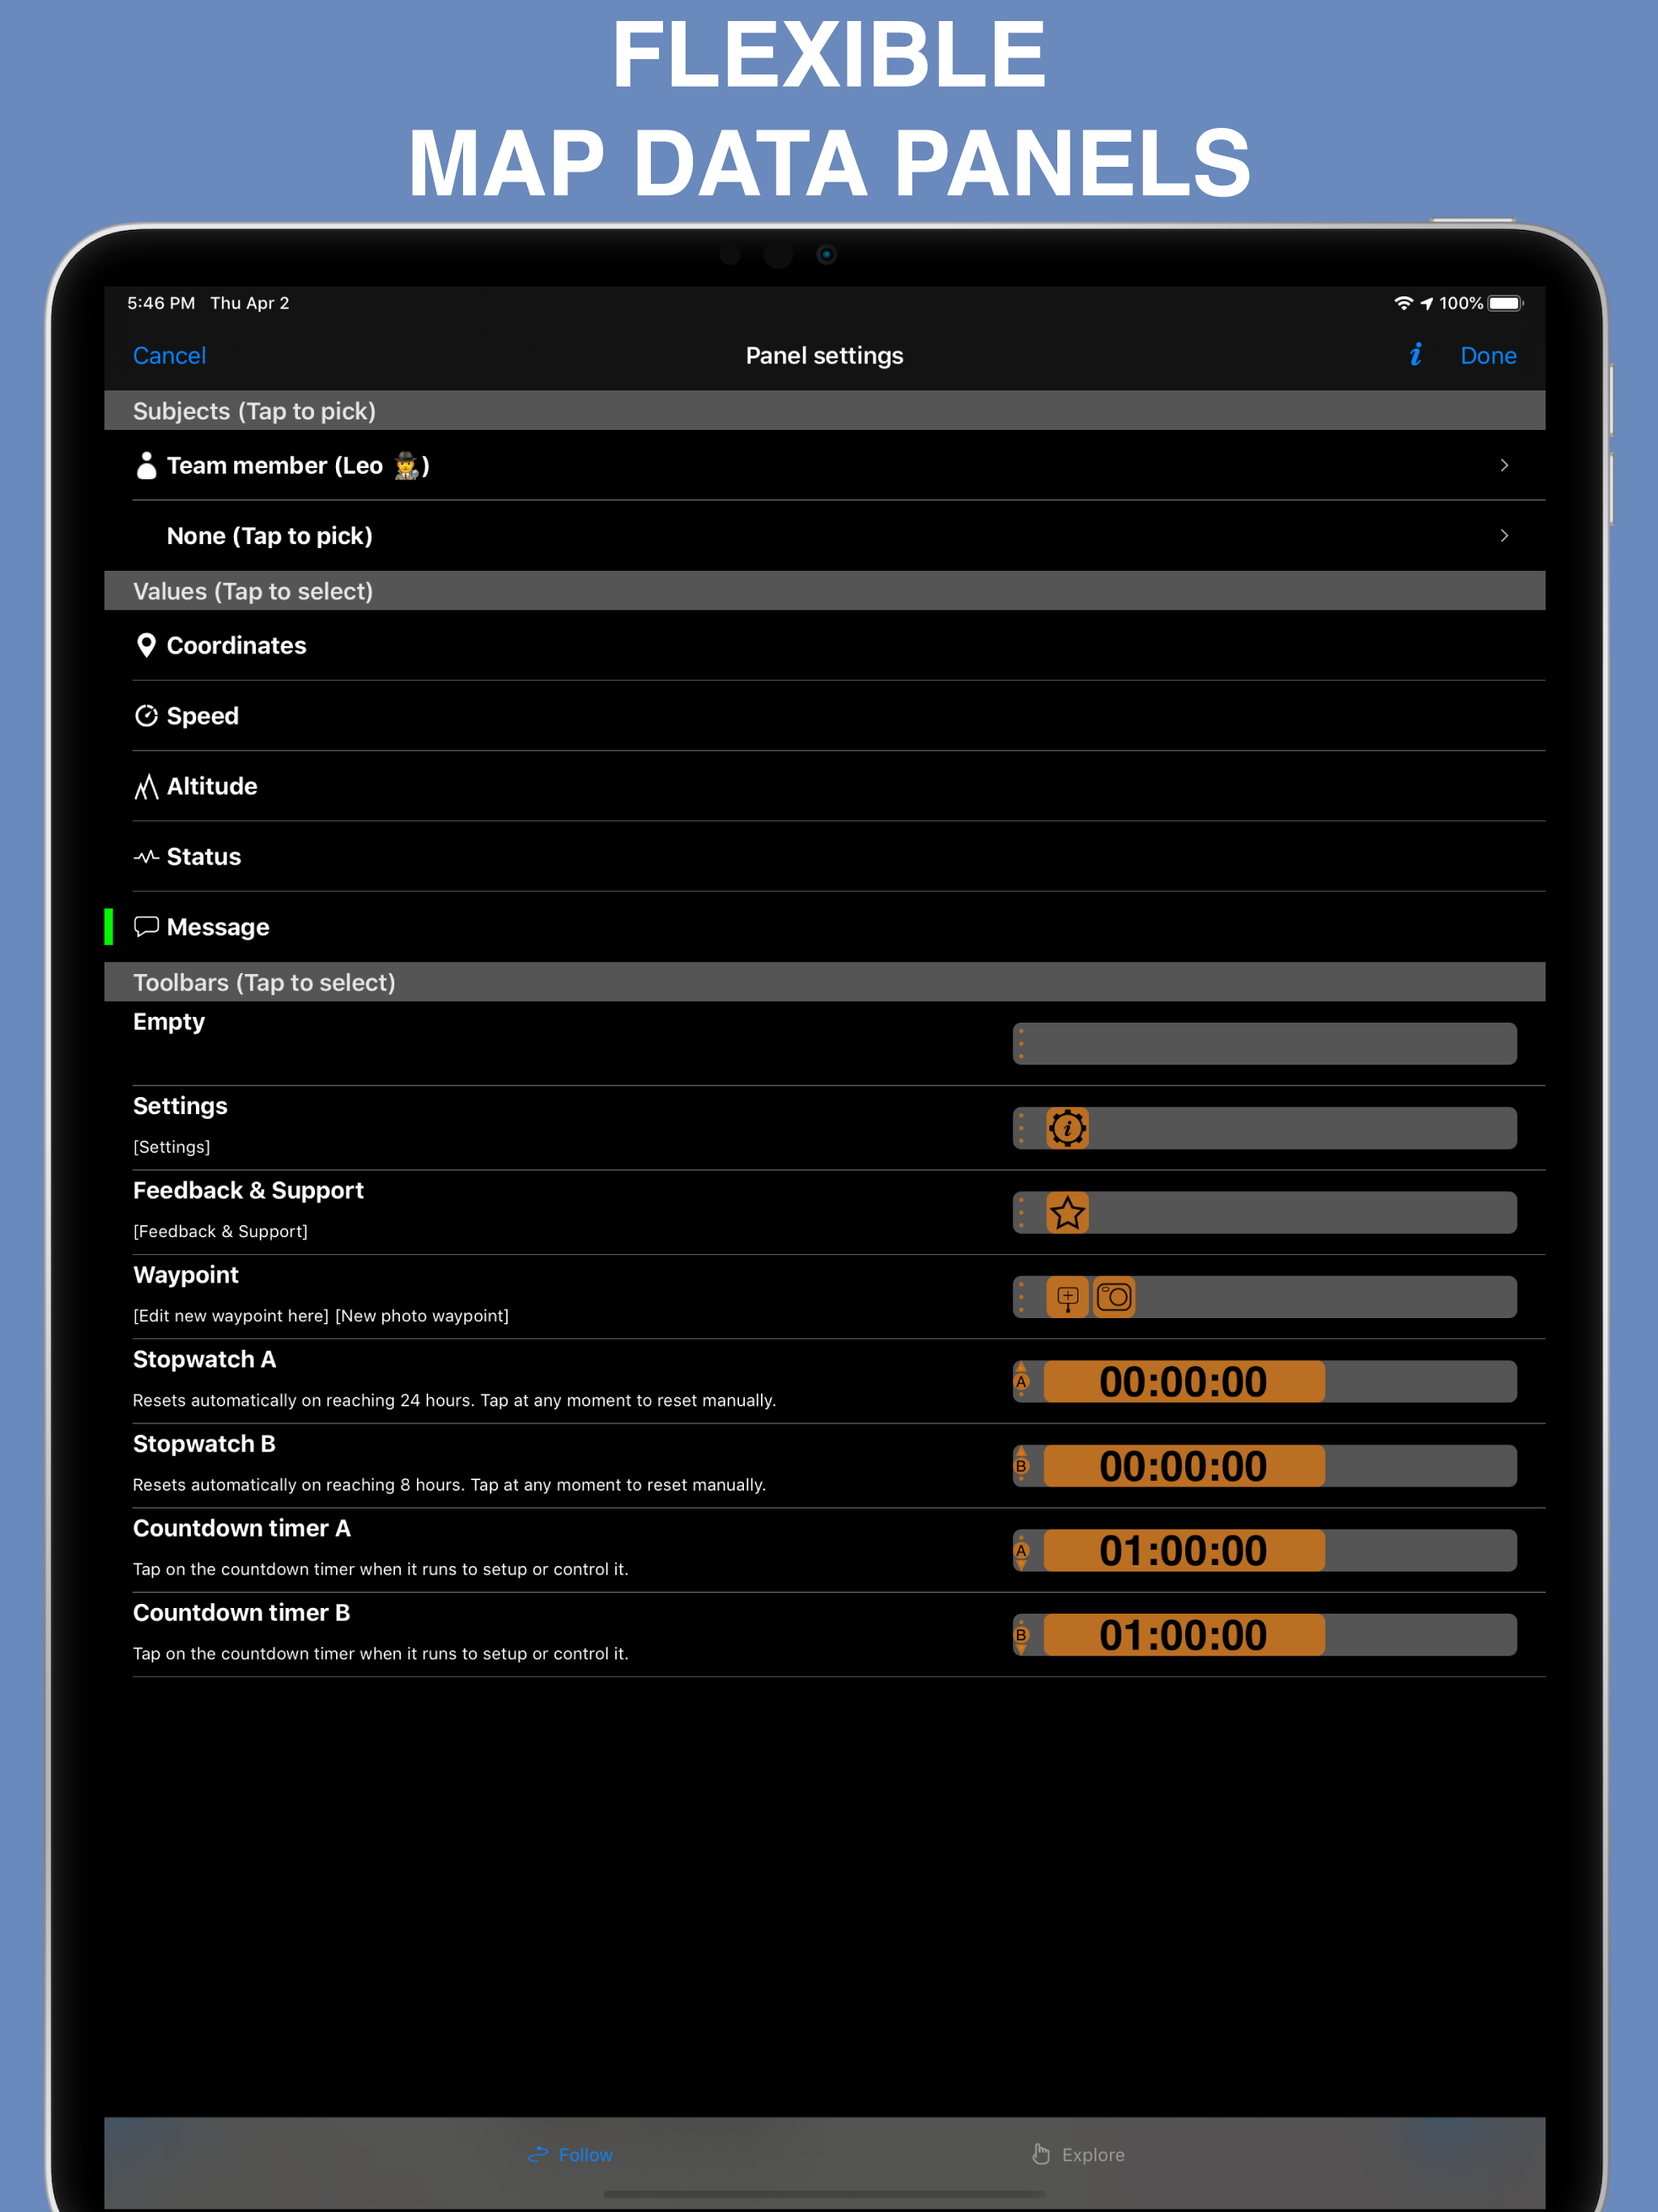Tap the Coordinates pin icon
Image resolution: width=1658 pixels, height=2212 pixels.
point(146,646)
